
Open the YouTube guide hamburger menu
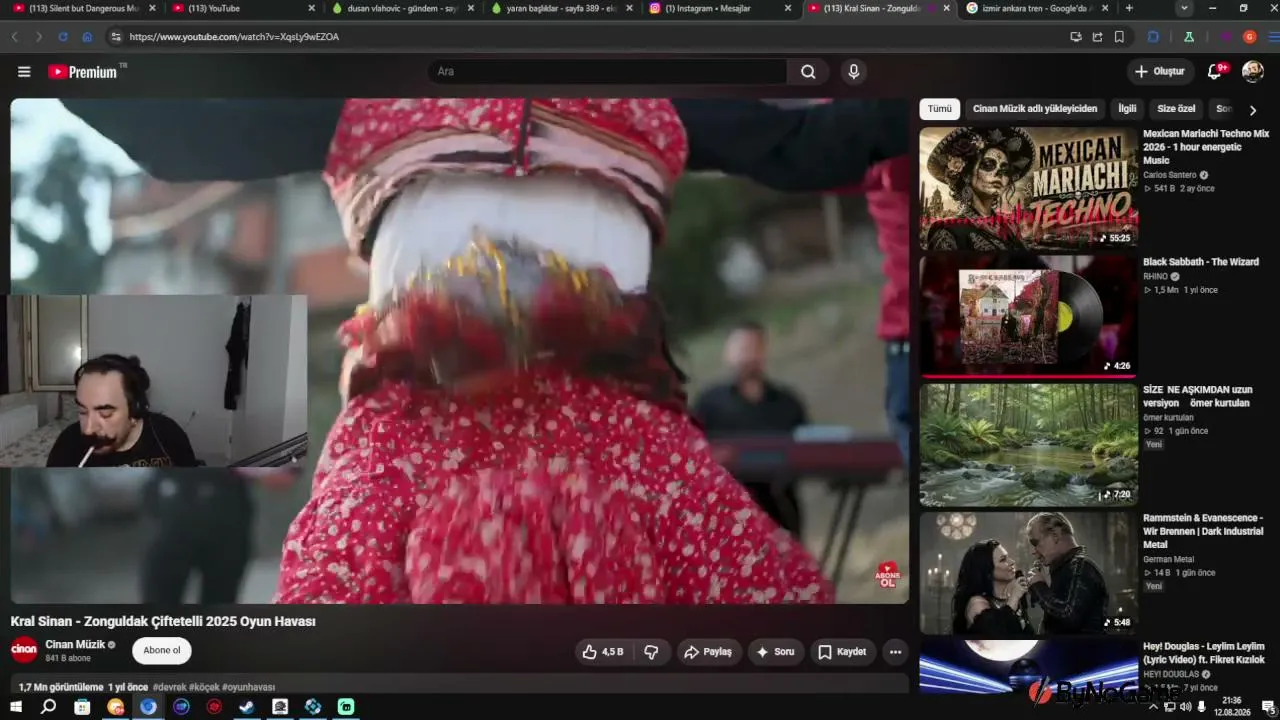coord(24,72)
